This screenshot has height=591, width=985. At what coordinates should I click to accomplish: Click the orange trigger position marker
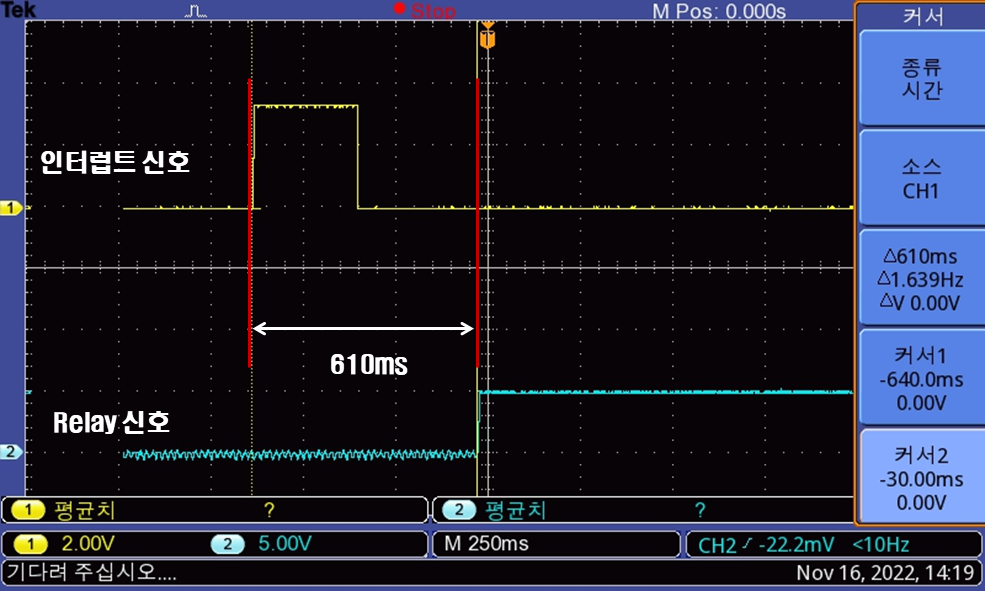click(x=487, y=36)
